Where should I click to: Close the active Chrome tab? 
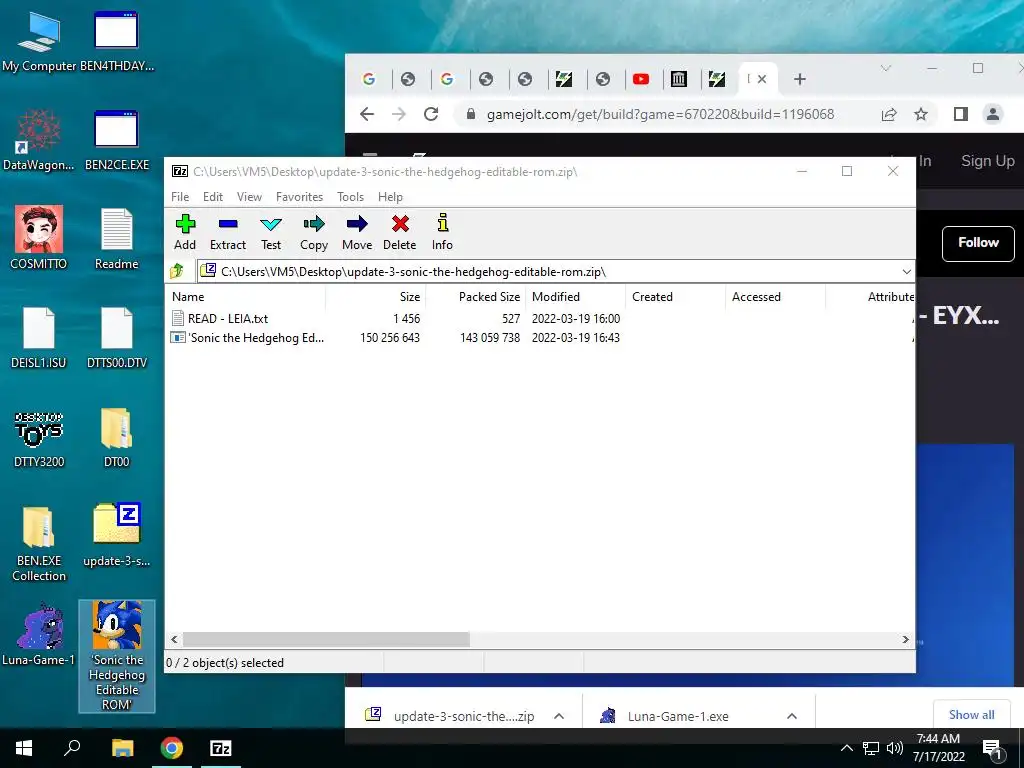[x=761, y=79]
